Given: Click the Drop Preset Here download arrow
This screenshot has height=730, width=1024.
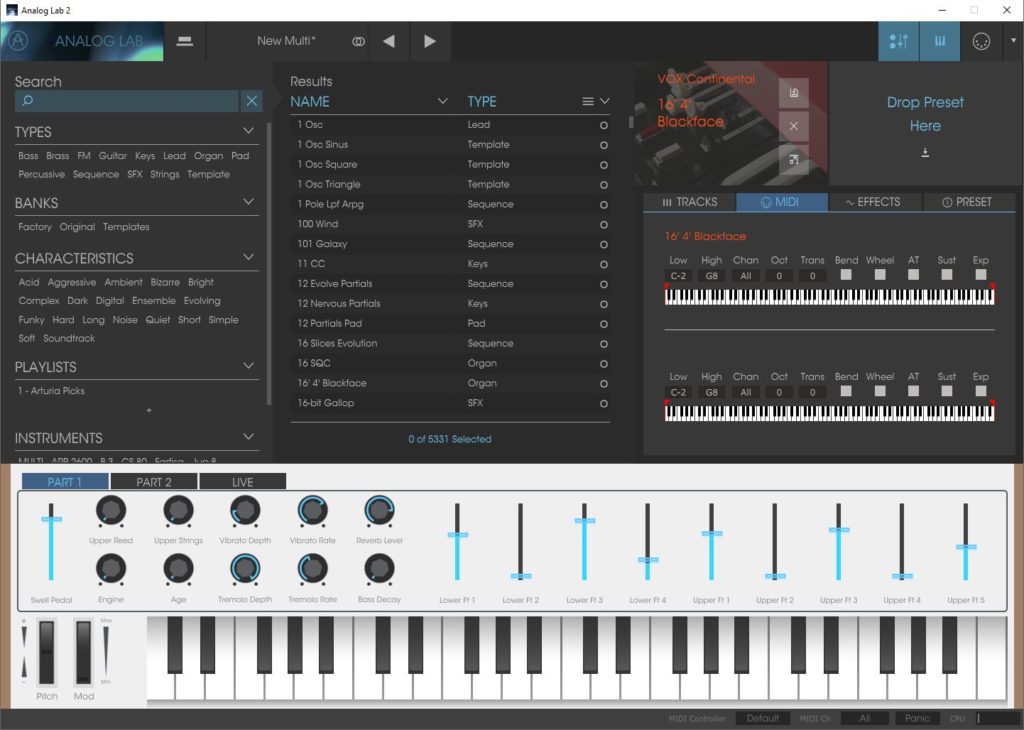Looking at the screenshot, I should (x=925, y=152).
